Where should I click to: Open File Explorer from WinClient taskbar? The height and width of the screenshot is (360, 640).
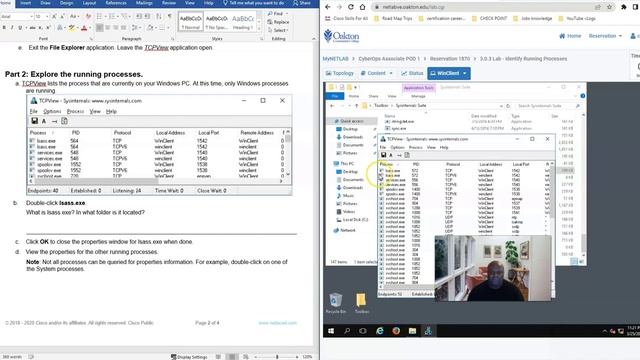coord(412,331)
